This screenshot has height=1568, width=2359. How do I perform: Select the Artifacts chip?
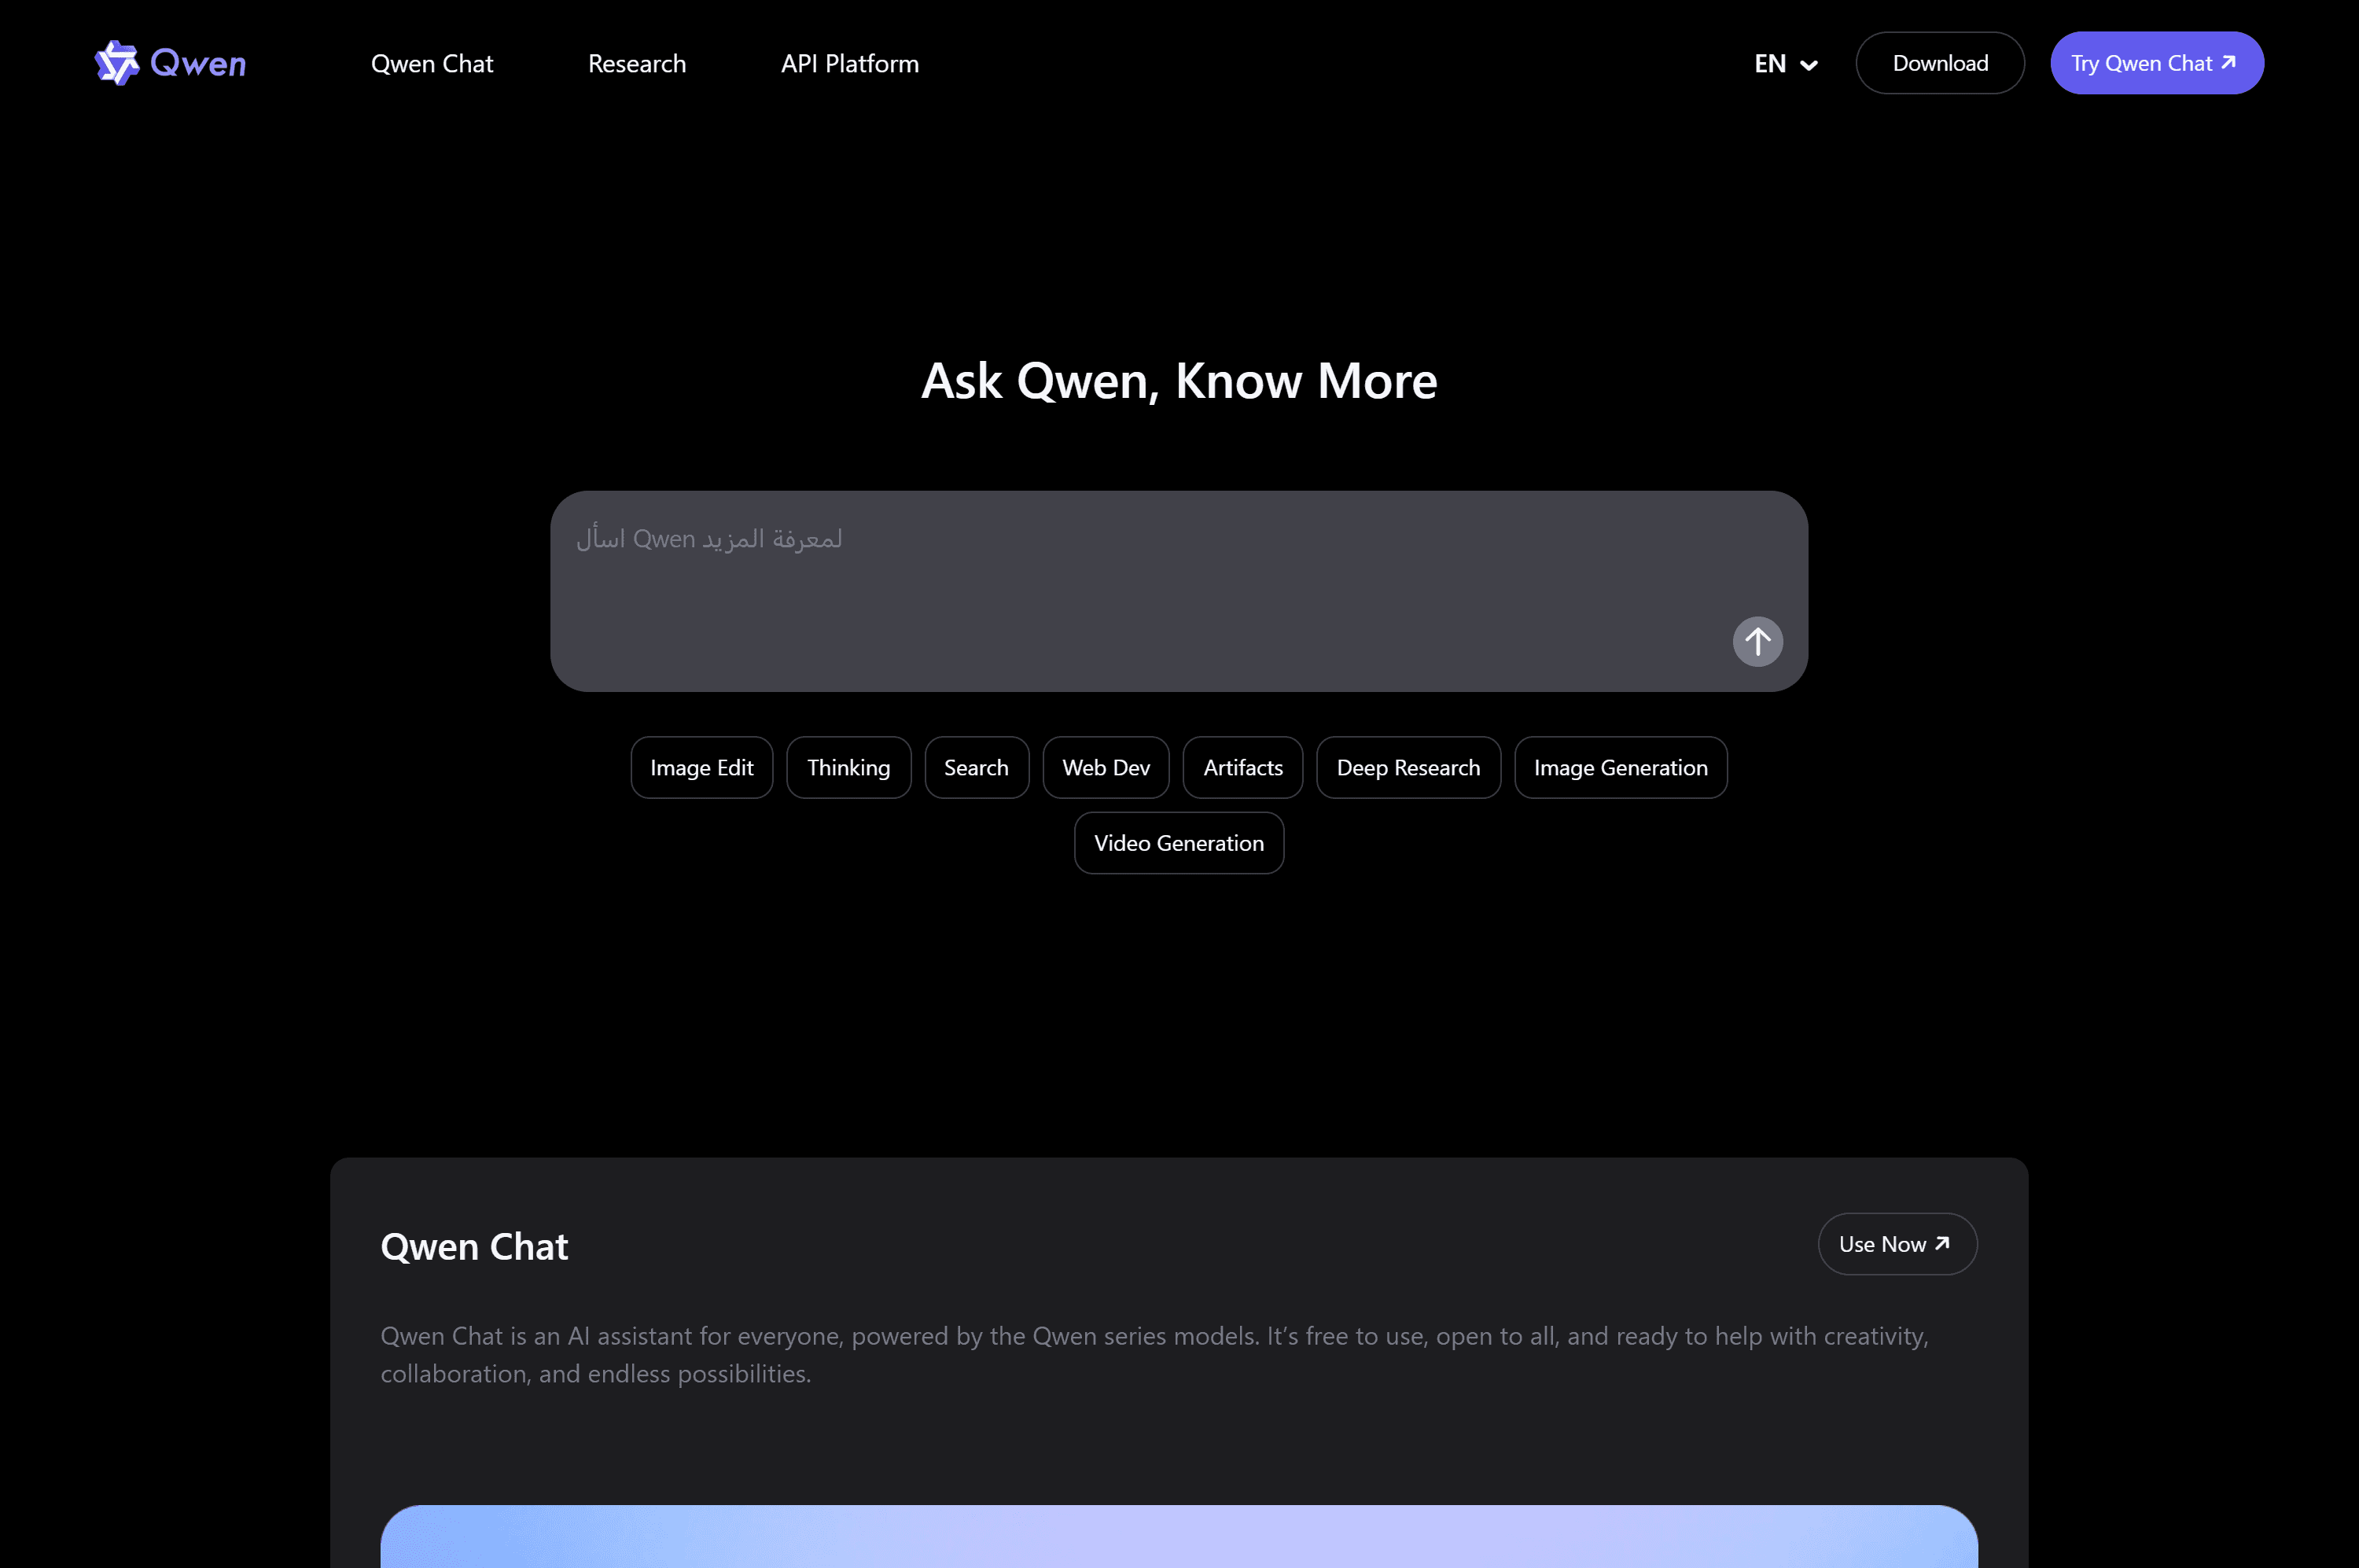pyautogui.click(x=1242, y=767)
